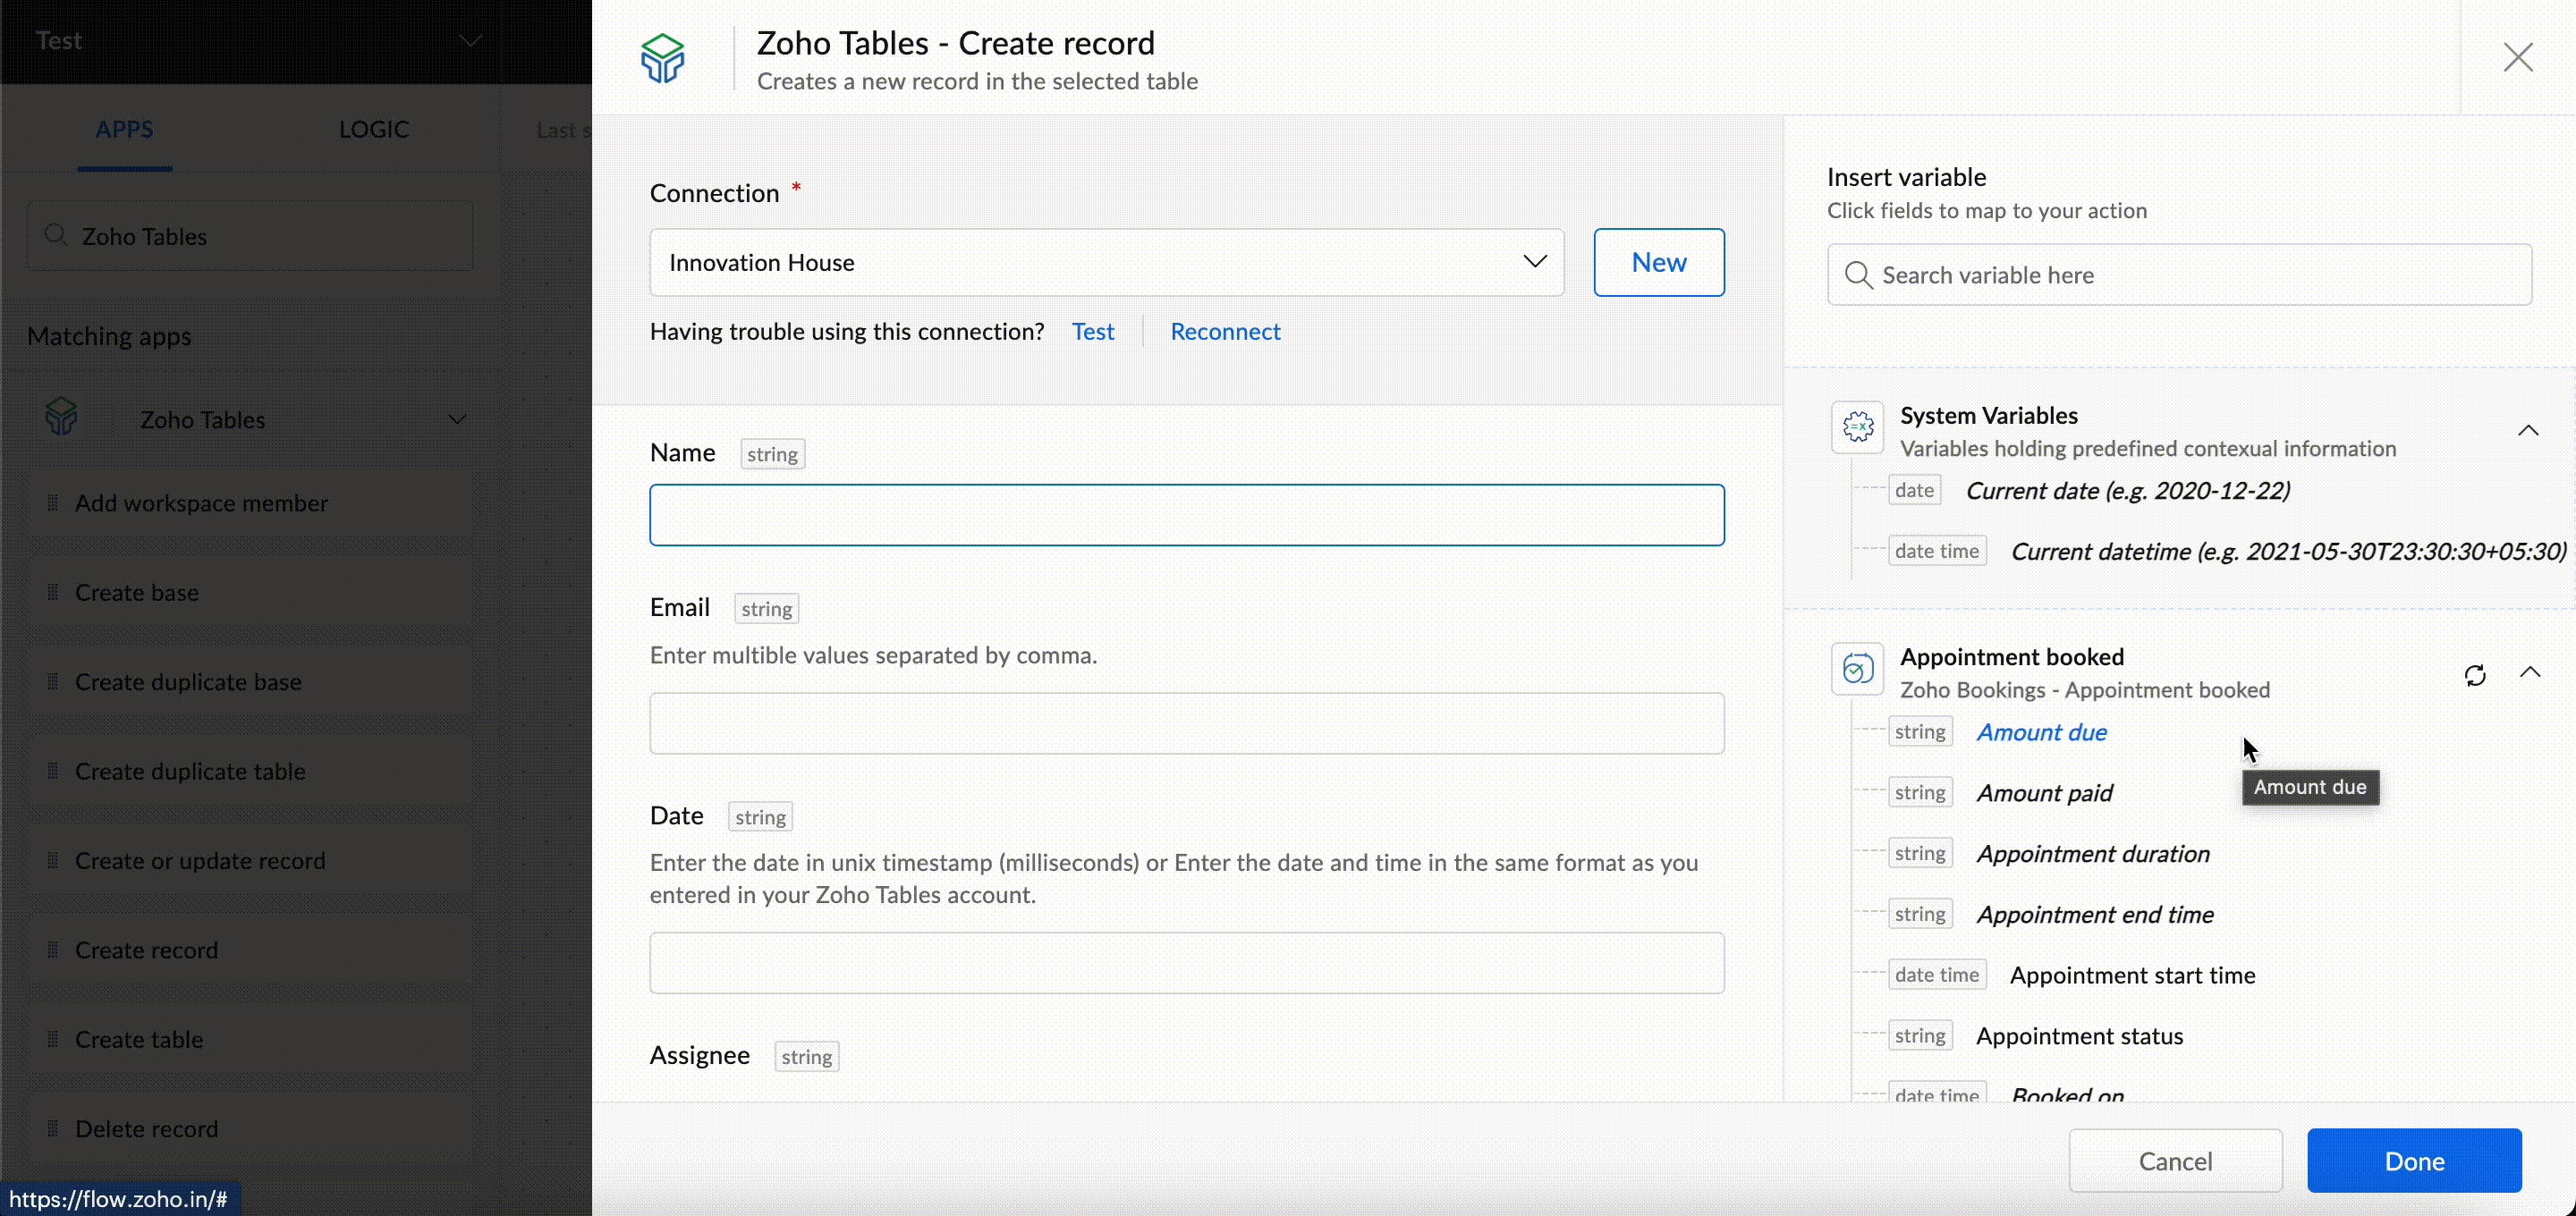This screenshot has height=1216, width=2576.
Task: Collapse the Zoho Tables actions list
Action: point(457,419)
